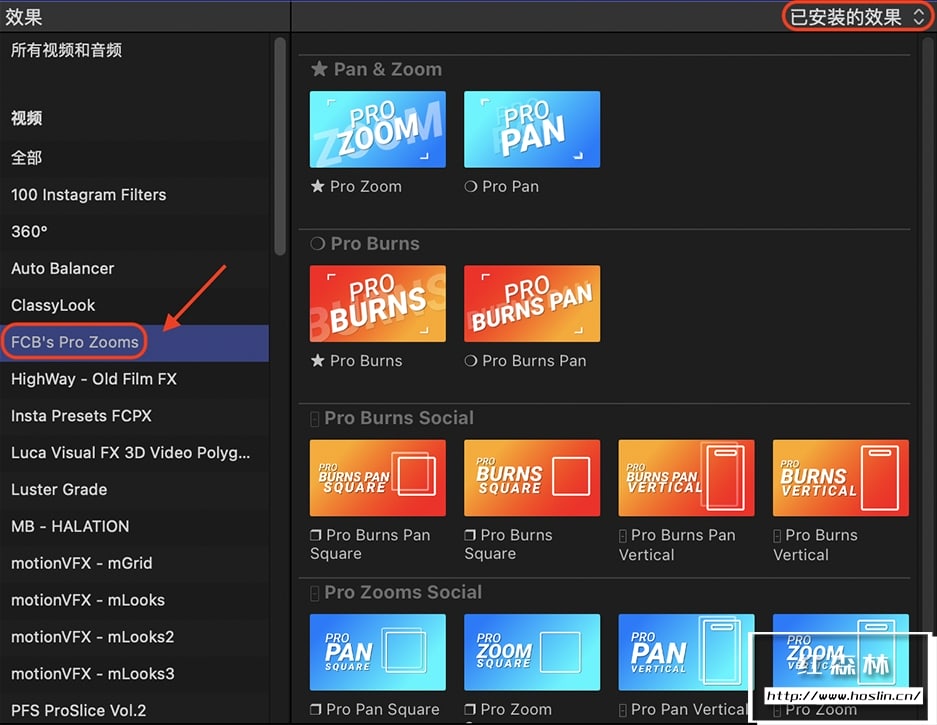The height and width of the screenshot is (725, 937).
Task: Click the Pro Burns Pan Vertical label
Action: [x=677, y=544]
